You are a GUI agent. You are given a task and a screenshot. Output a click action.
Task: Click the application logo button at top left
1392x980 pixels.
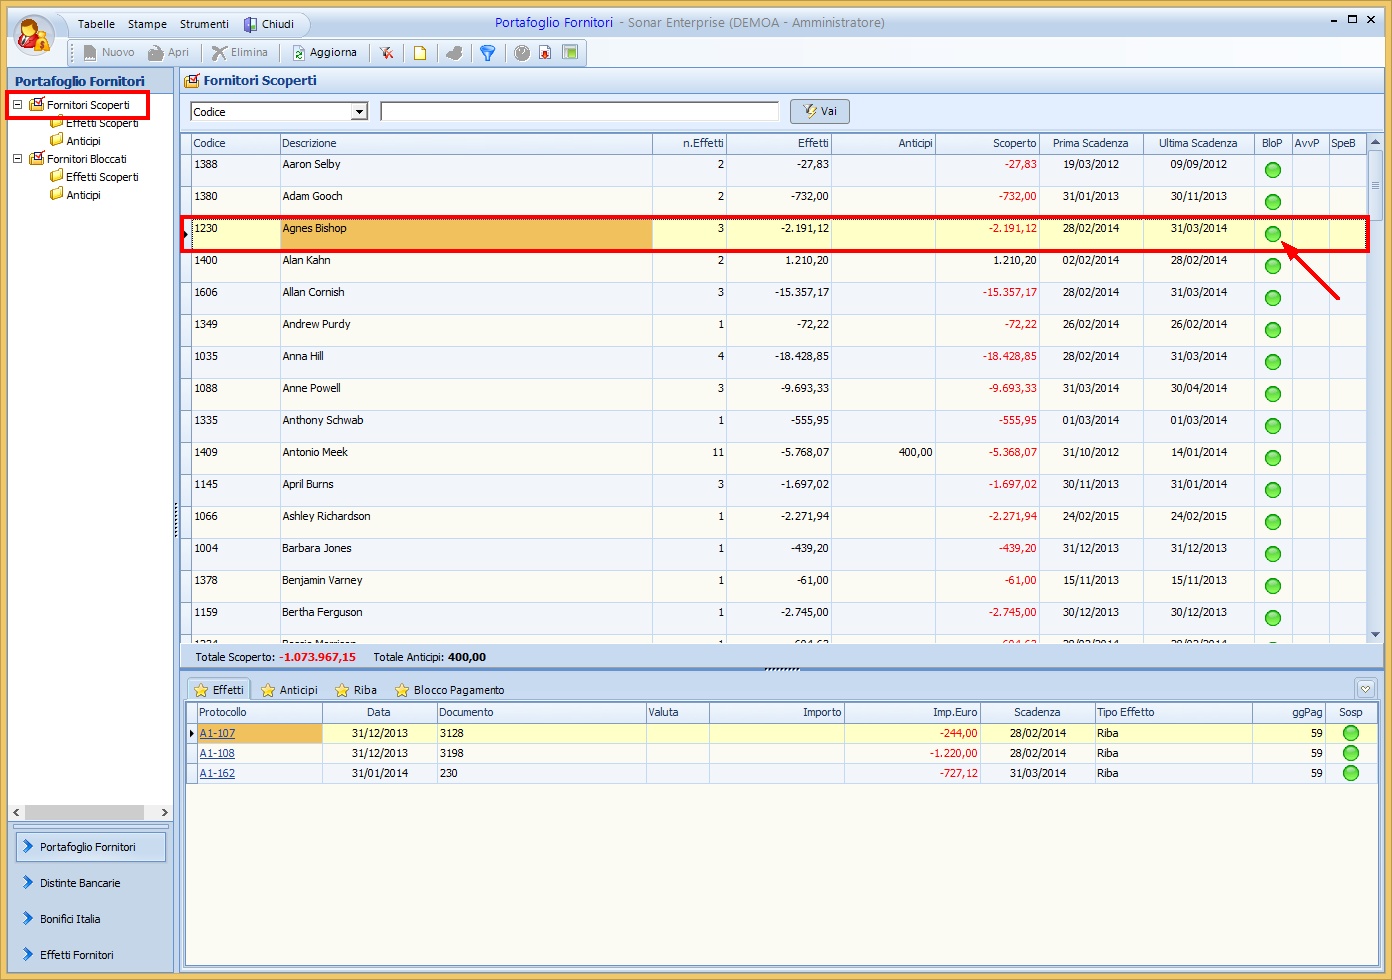(x=35, y=35)
